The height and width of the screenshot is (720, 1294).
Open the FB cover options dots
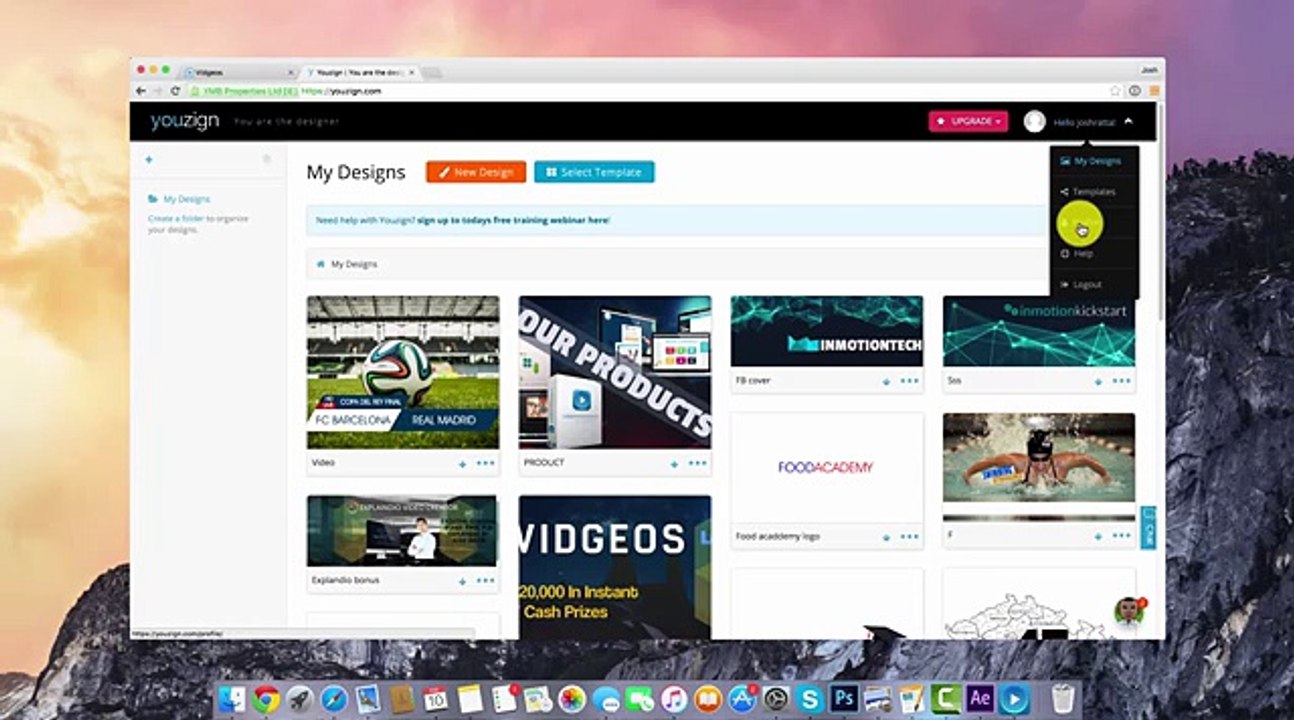point(910,381)
